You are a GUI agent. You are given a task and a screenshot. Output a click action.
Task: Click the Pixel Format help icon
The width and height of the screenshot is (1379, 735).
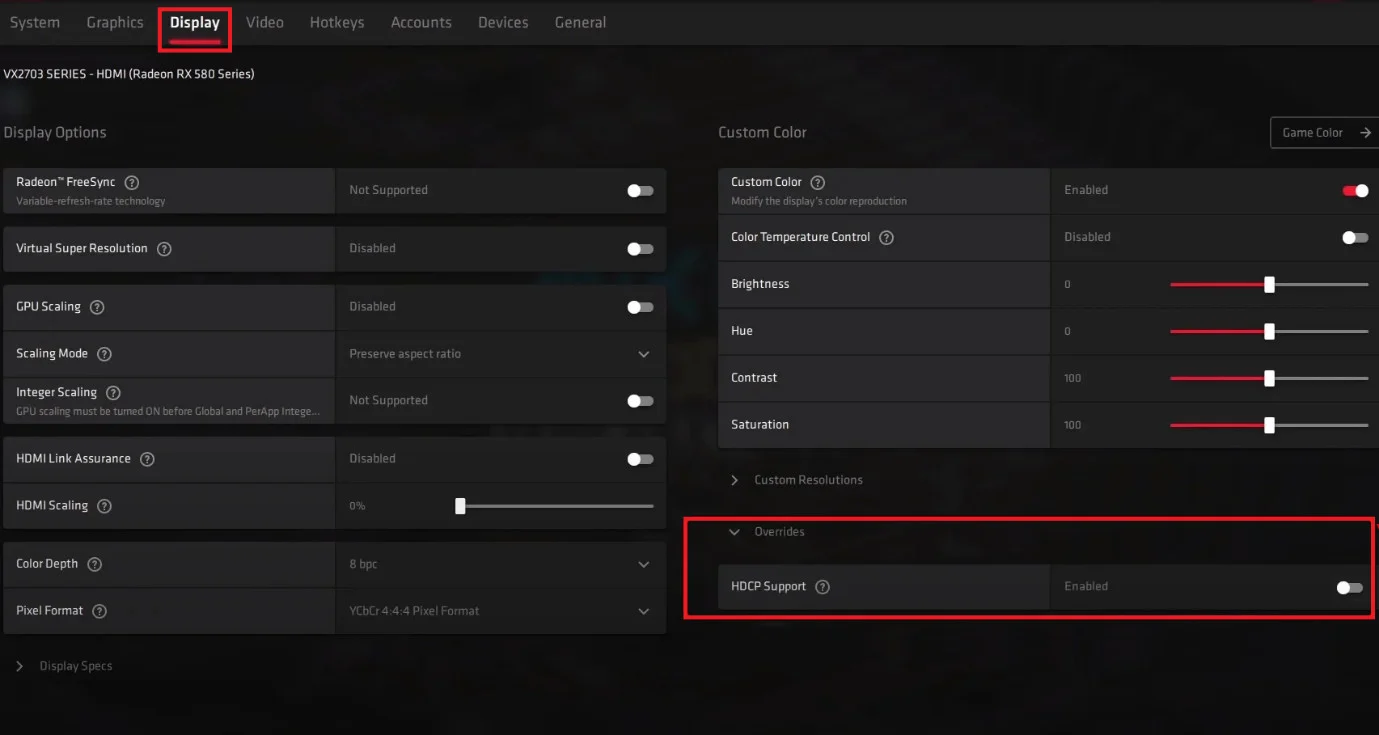tap(99, 611)
